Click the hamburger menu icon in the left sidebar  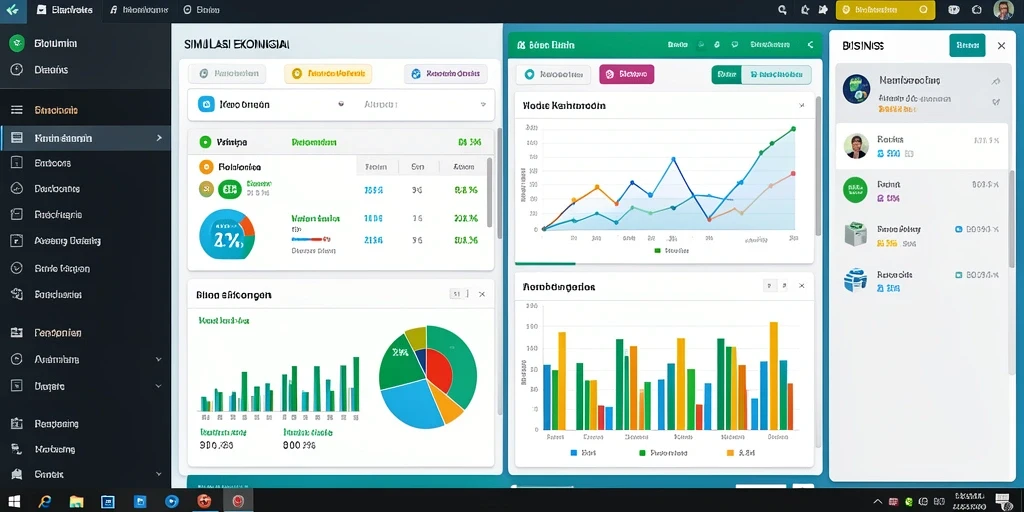(17, 110)
